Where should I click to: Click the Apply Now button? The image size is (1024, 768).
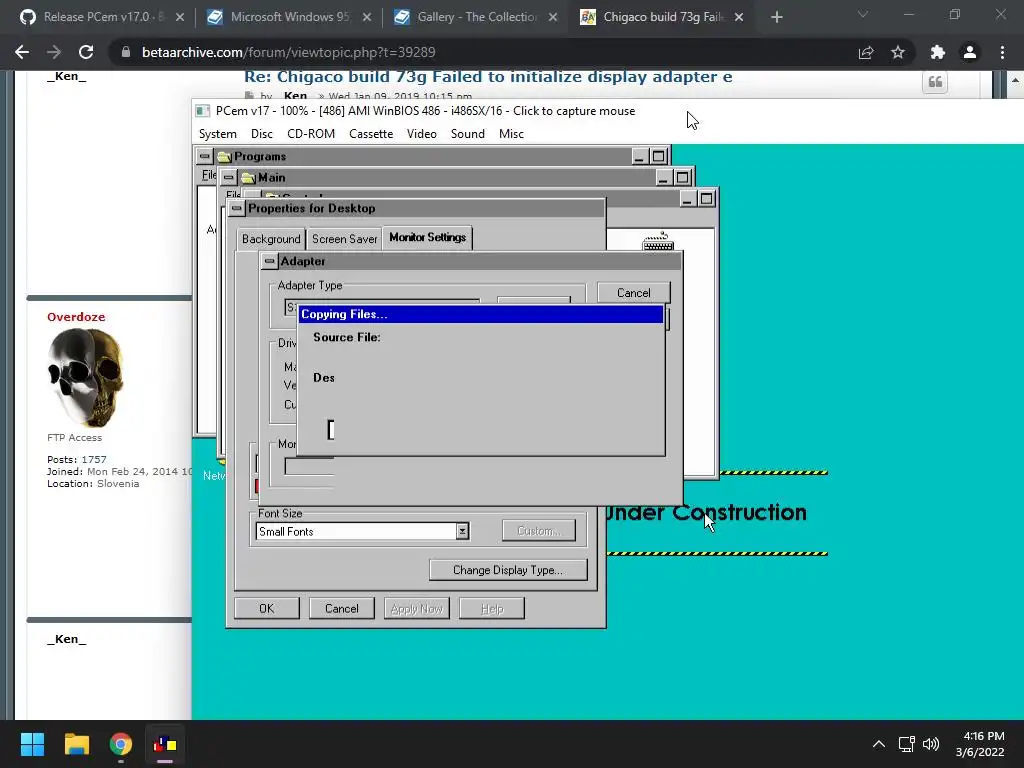coord(417,609)
